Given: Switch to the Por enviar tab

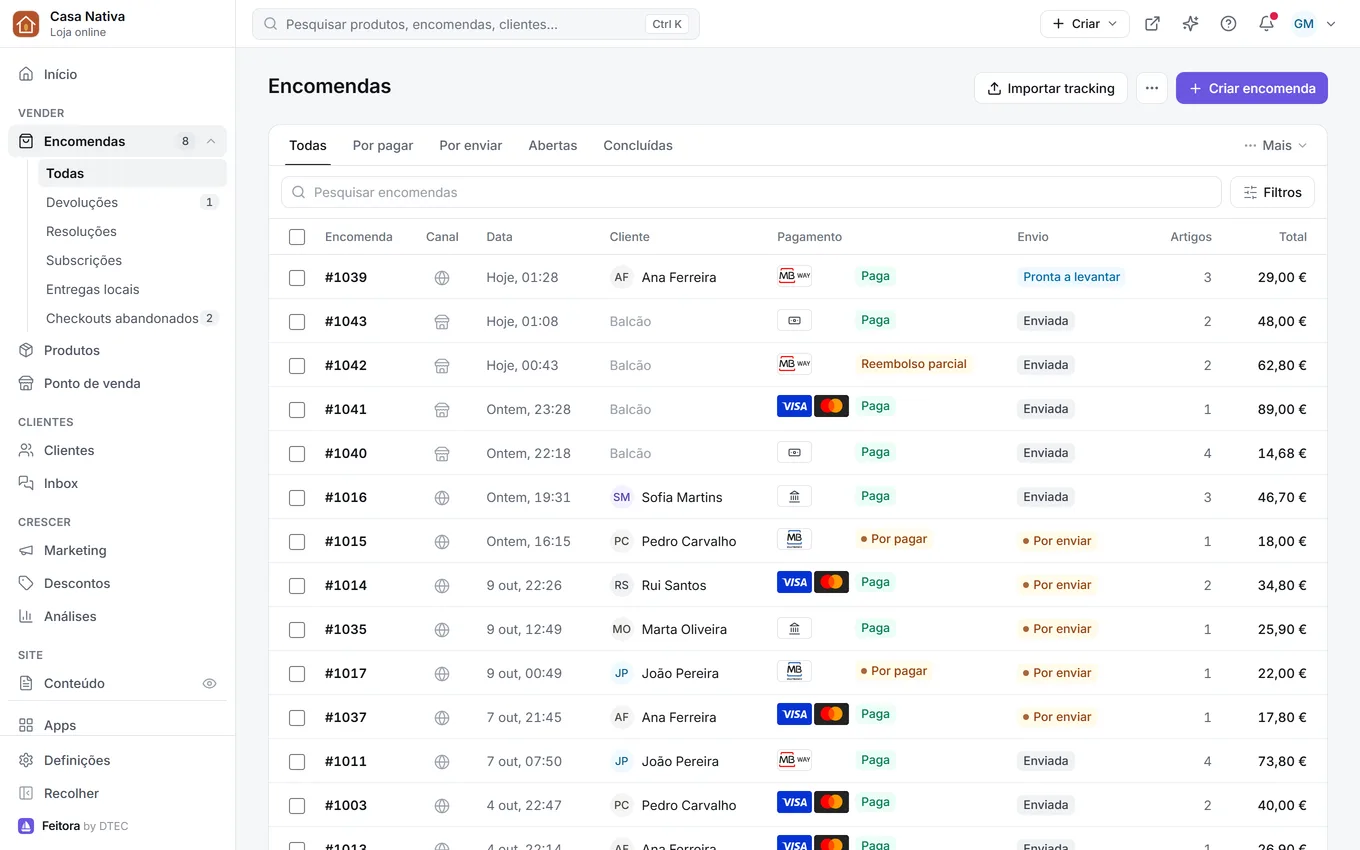Looking at the screenshot, I should pos(471,145).
